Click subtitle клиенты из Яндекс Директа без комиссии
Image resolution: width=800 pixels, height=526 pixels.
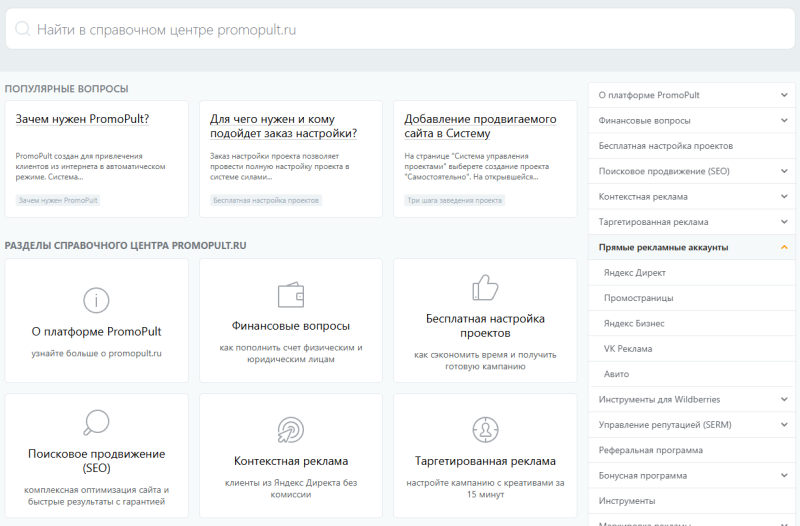click(x=291, y=488)
